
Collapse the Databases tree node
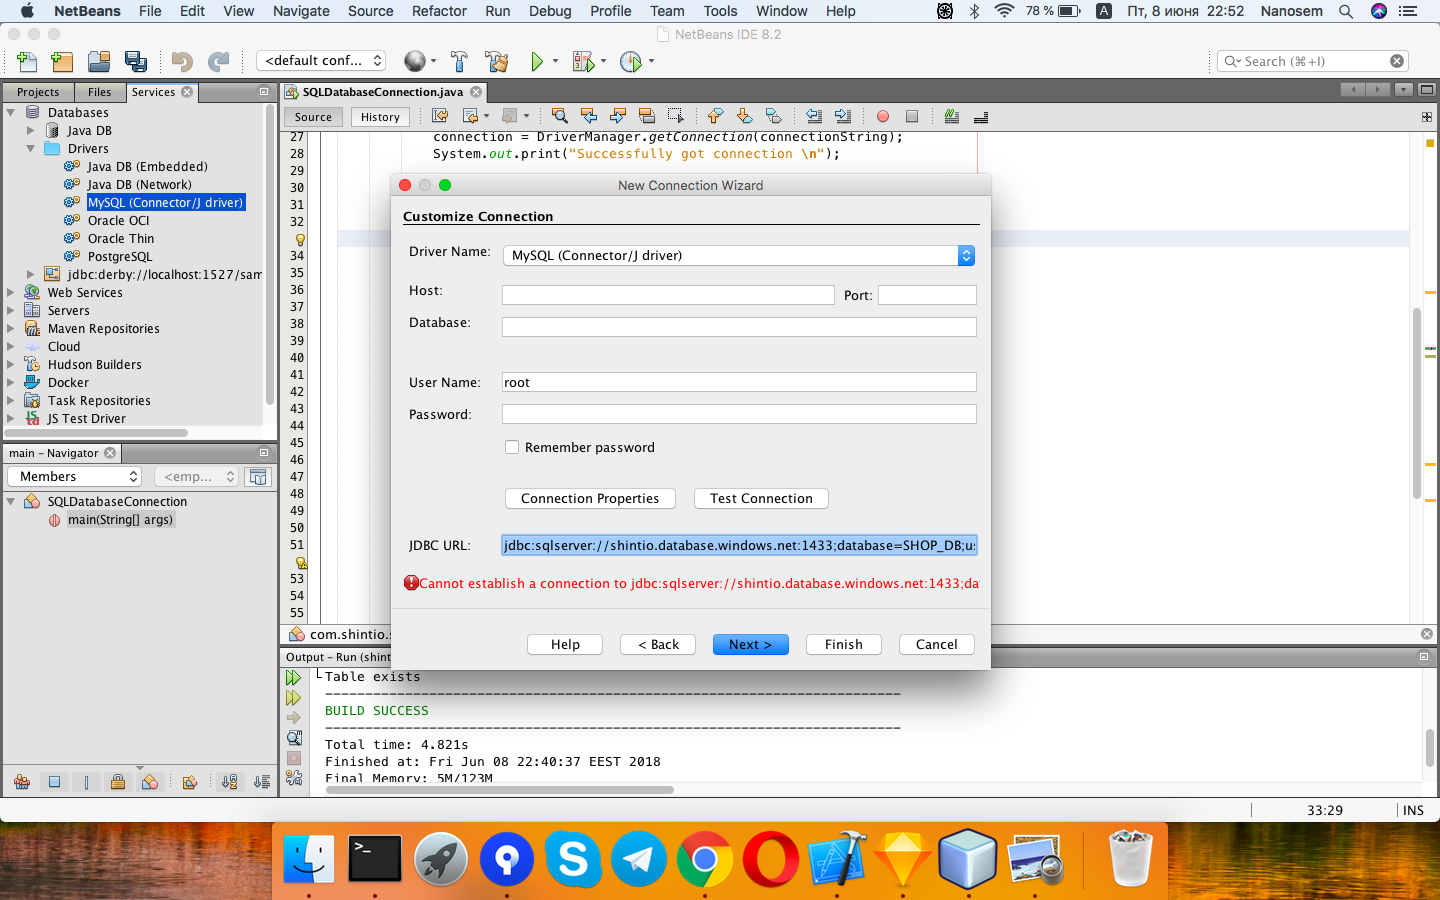[12, 112]
